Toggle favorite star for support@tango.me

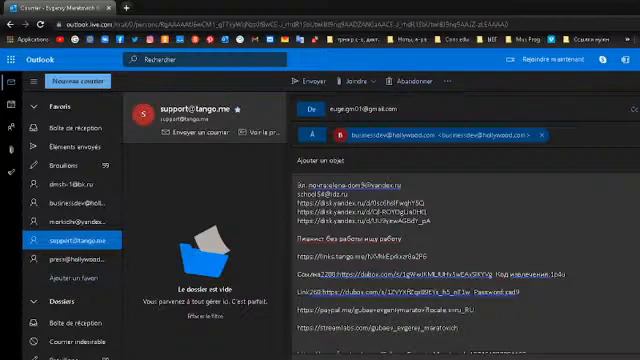(238, 109)
